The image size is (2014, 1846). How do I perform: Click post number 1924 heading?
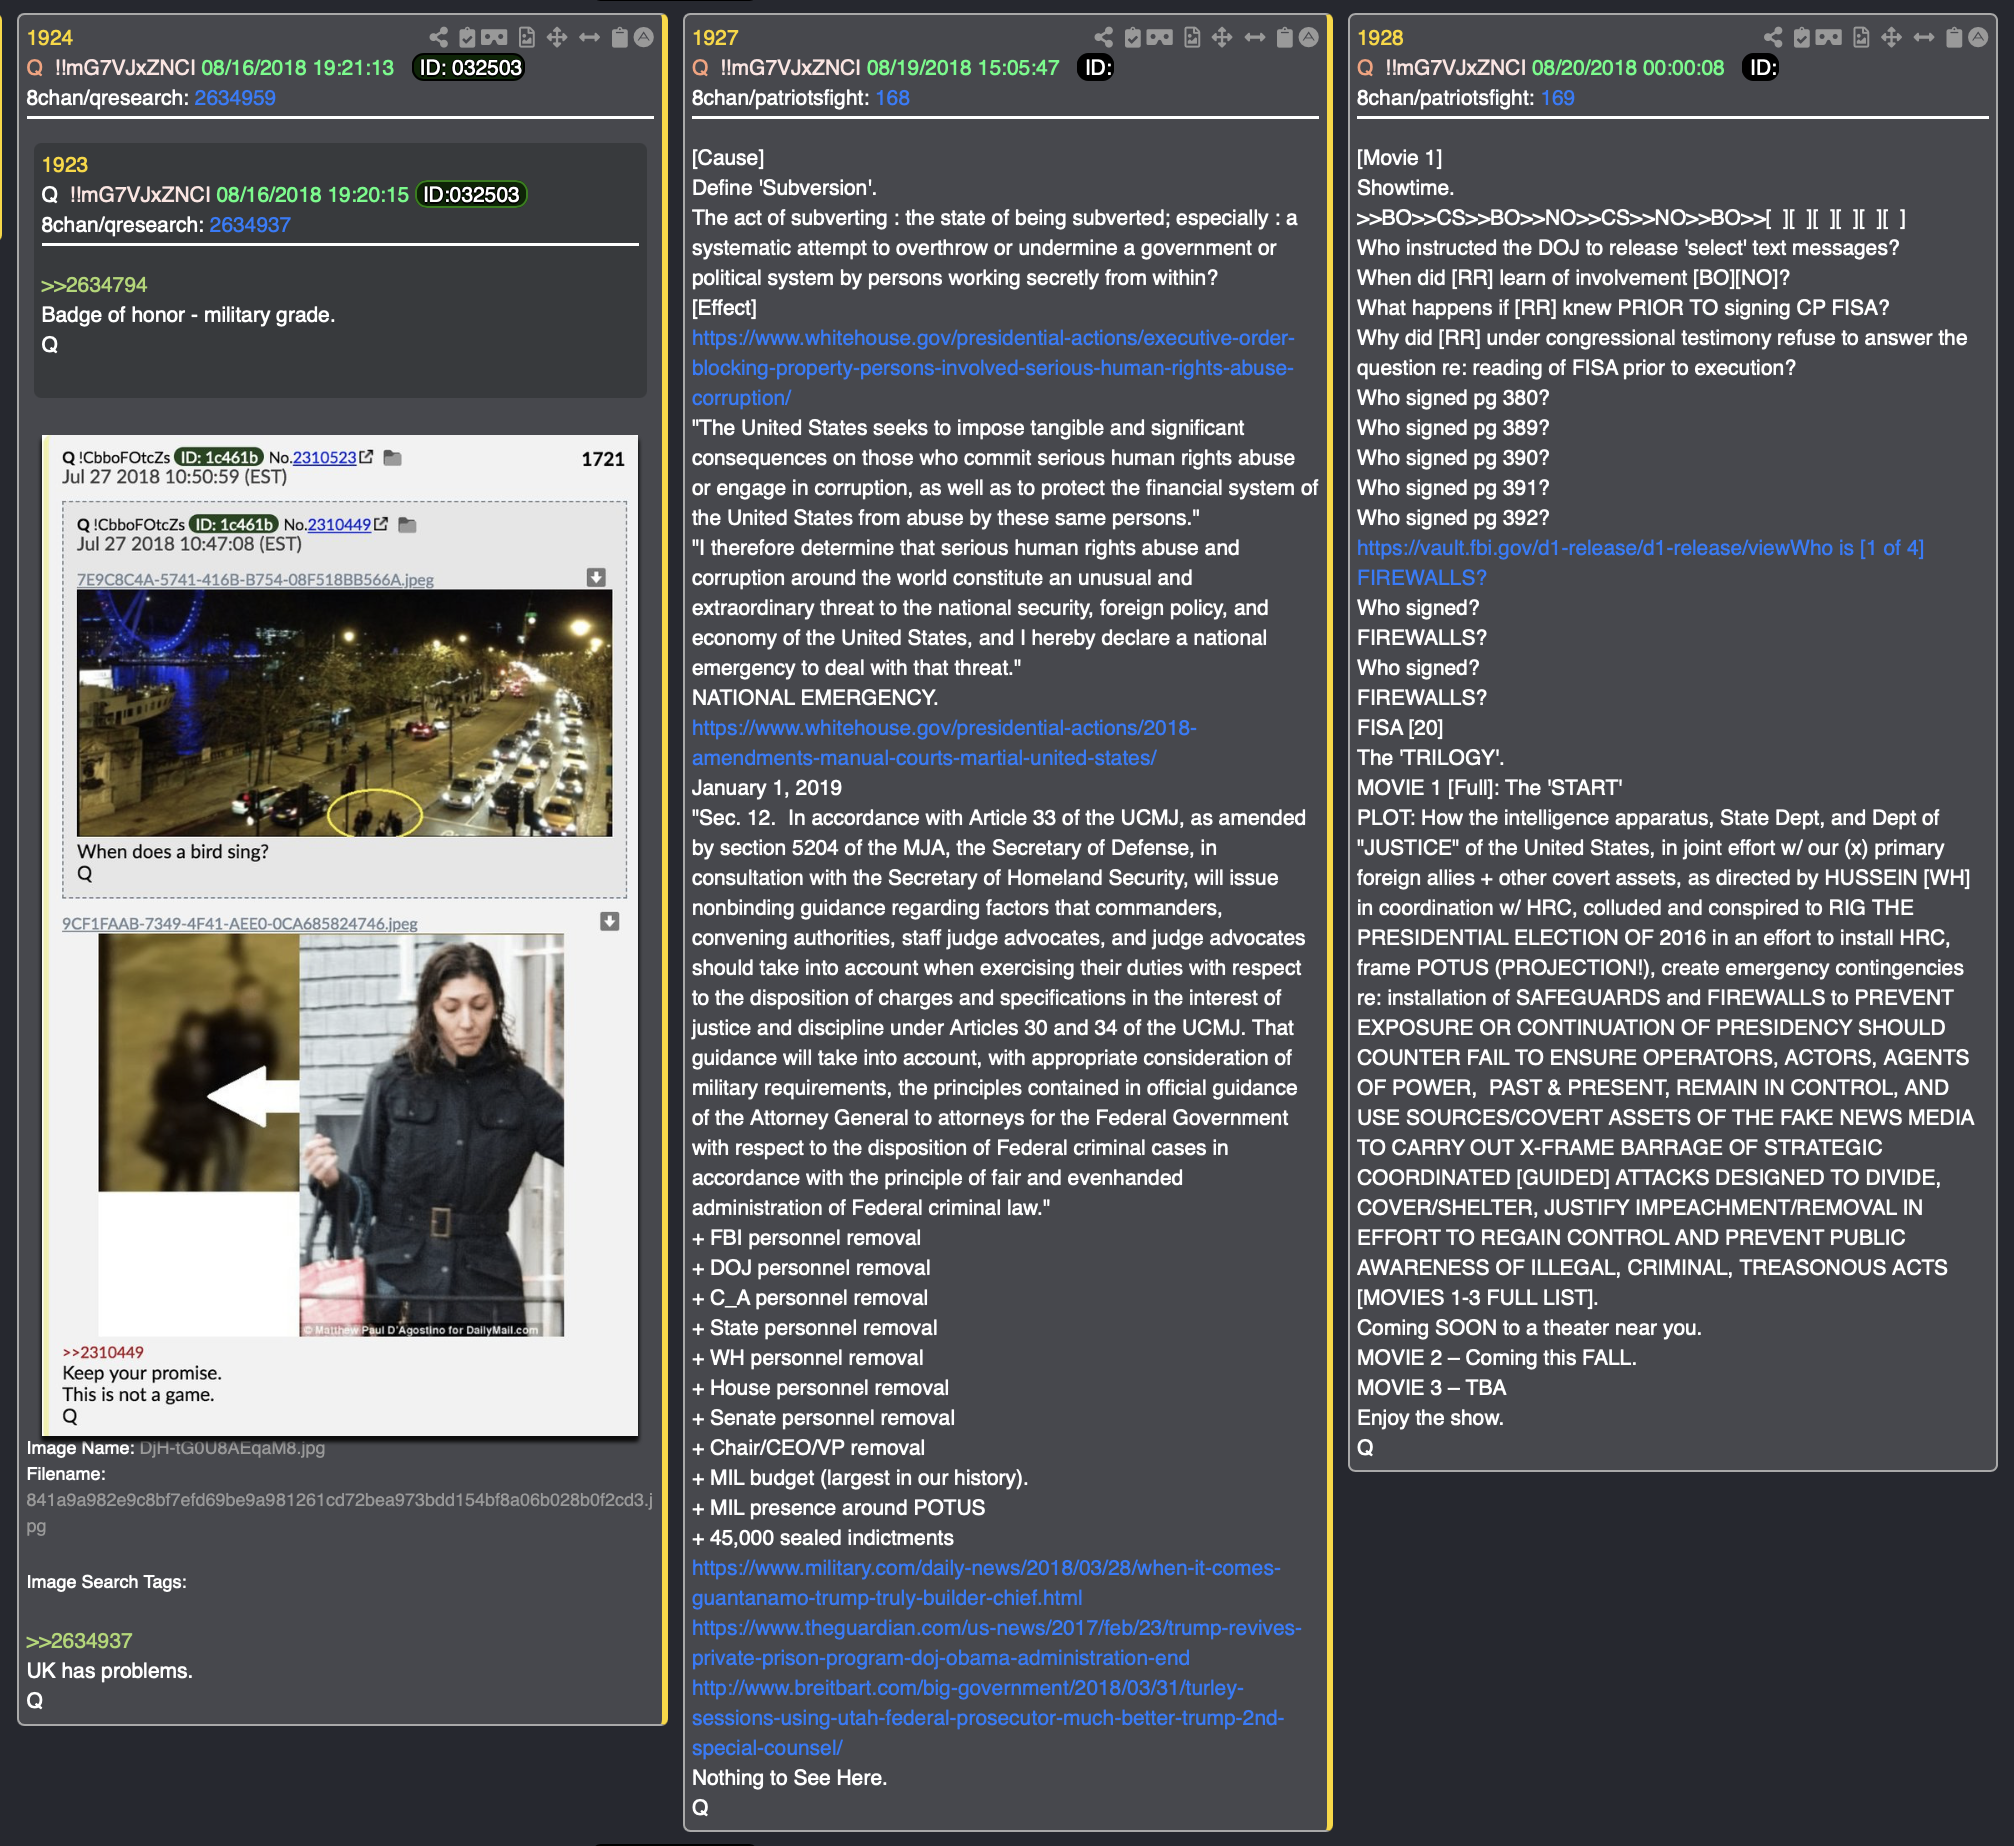click(50, 38)
